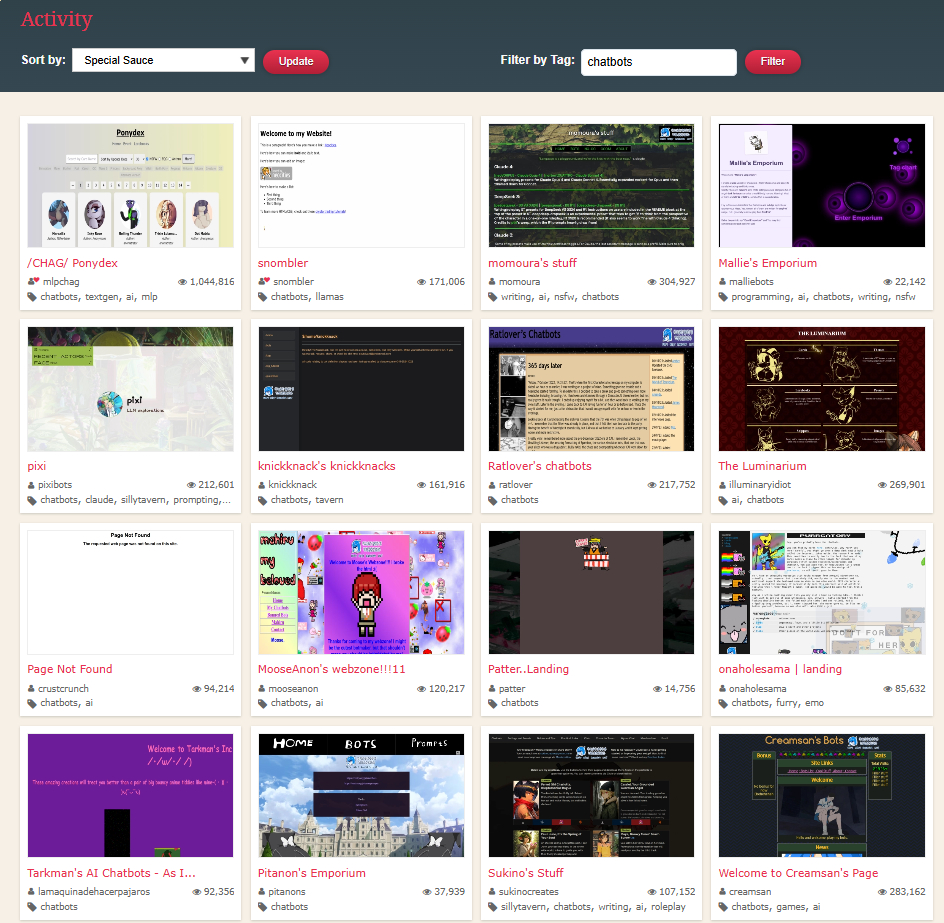Click the user icon next to onaholesama
944x923 pixels.
(x=722, y=688)
